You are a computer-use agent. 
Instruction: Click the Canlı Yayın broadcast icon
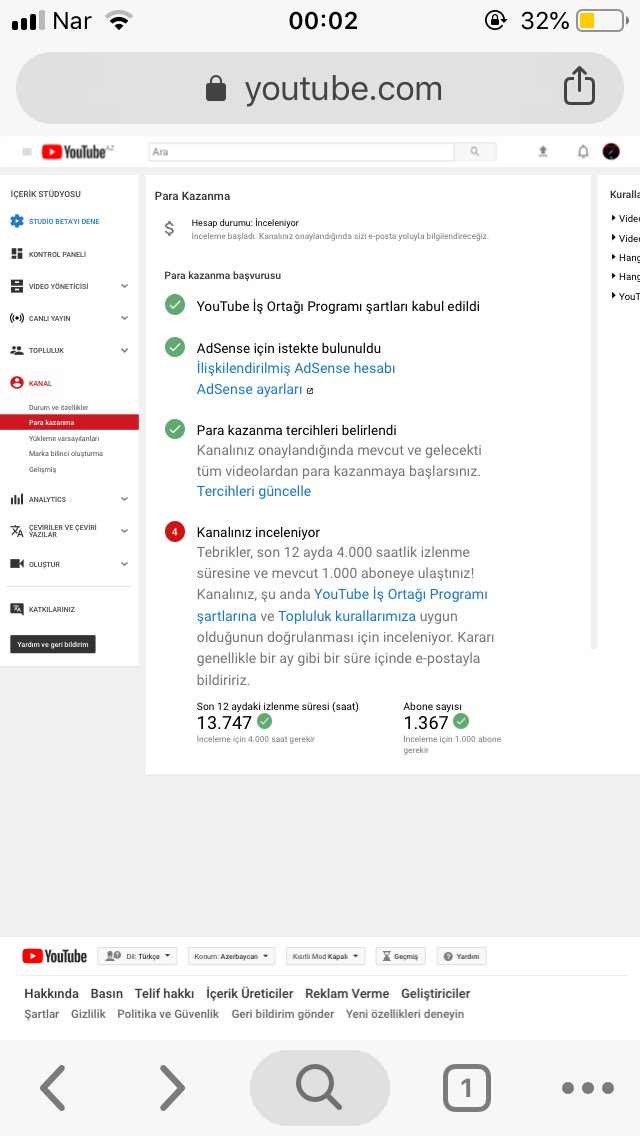(x=17, y=318)
